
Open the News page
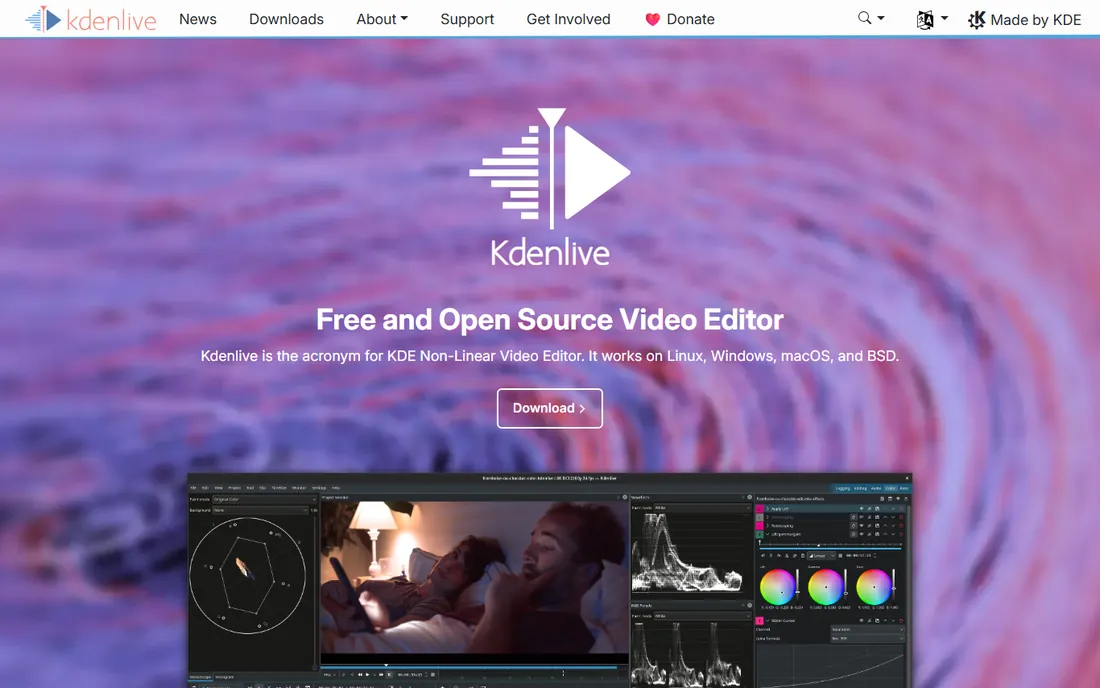198,19
